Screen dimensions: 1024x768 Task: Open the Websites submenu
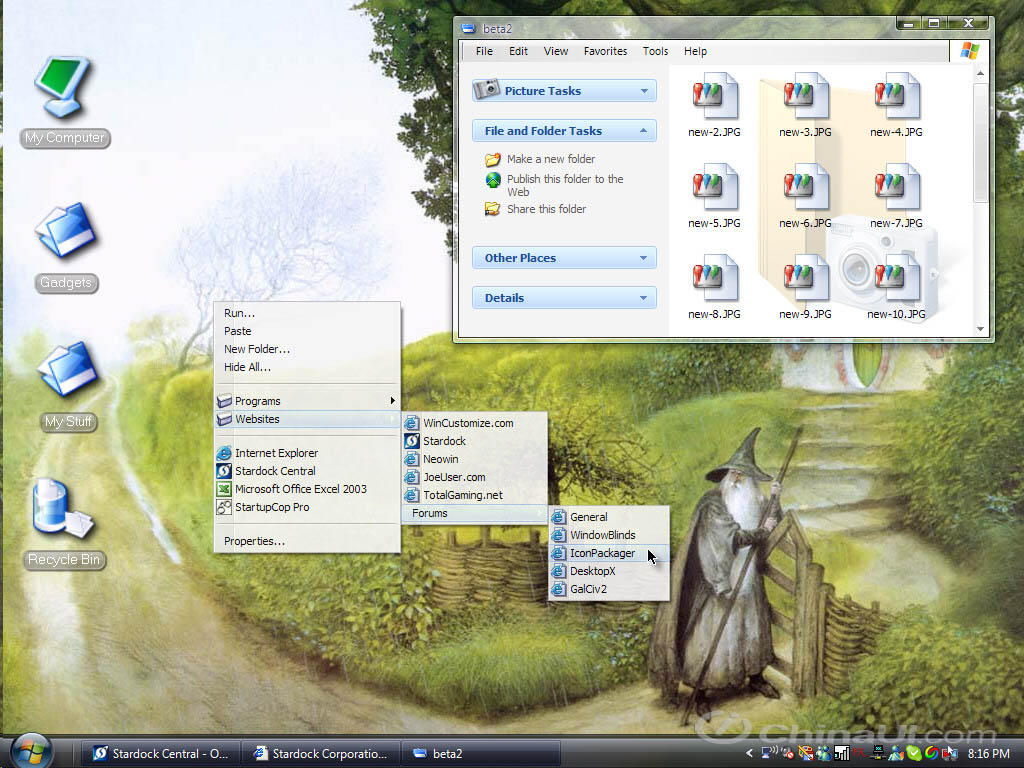pos(307,419)
